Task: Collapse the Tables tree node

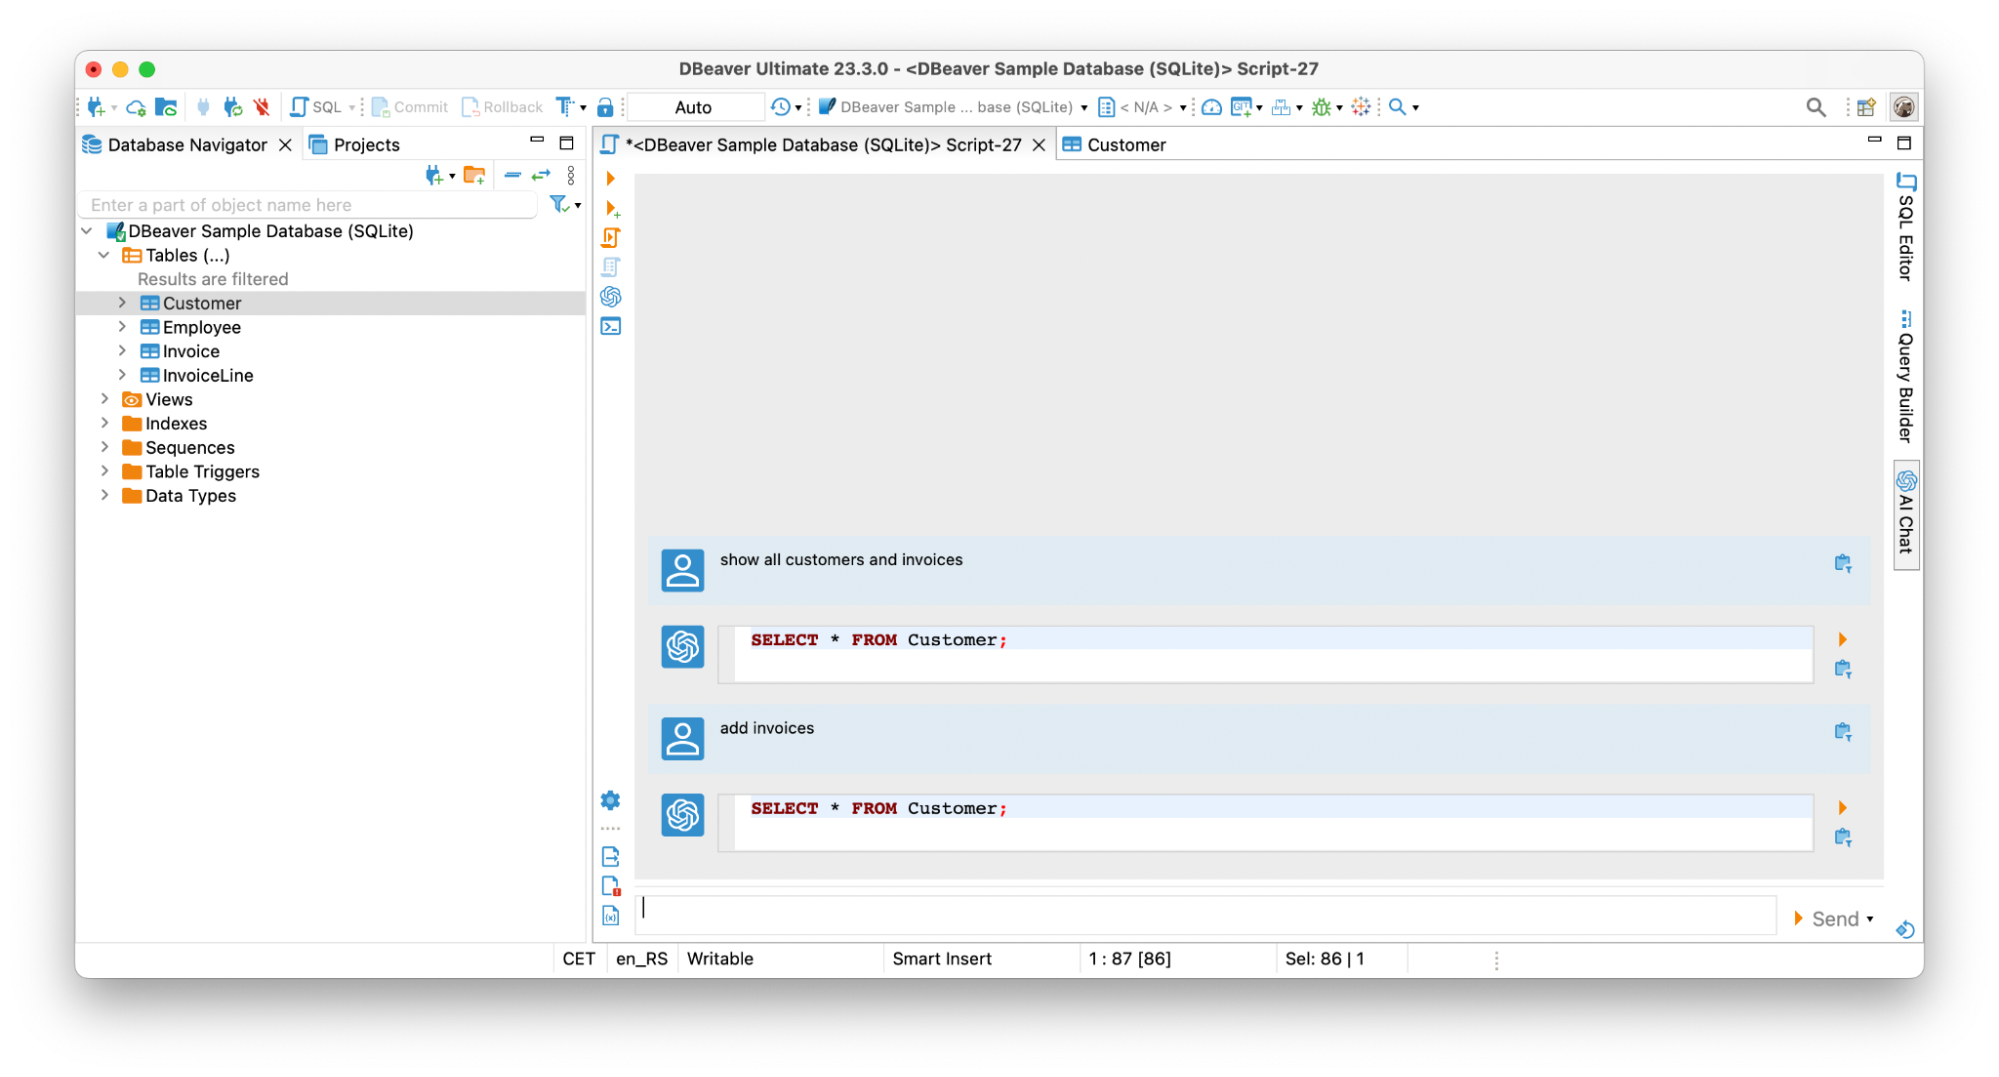Action: (x=104, y=255)
